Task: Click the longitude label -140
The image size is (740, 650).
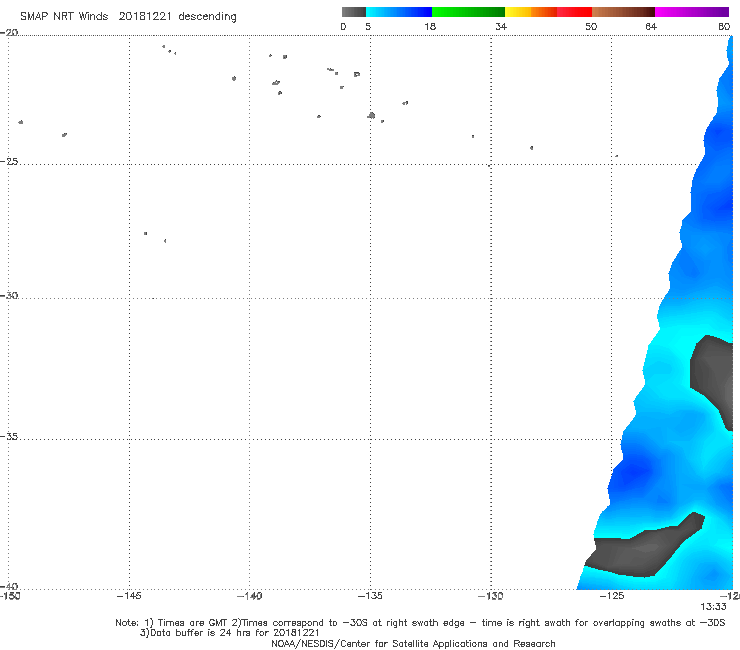Action: click(249, 596)
